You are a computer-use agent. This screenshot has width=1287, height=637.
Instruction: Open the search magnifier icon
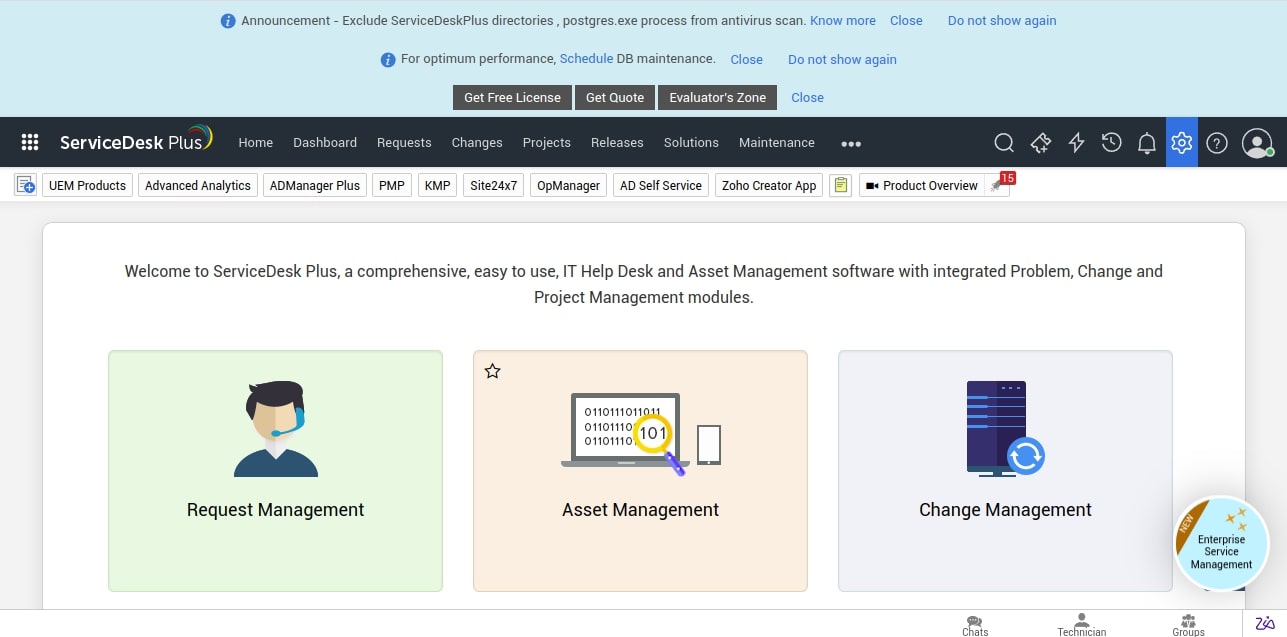coord(1004,143)
